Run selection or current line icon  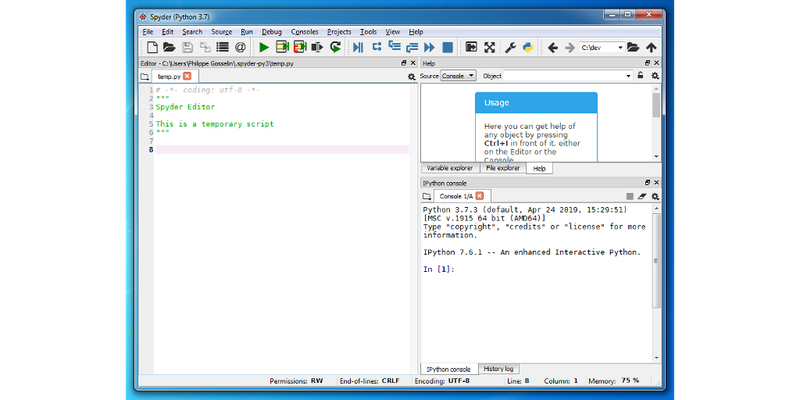pyautogui.click(x=317, y=47)
